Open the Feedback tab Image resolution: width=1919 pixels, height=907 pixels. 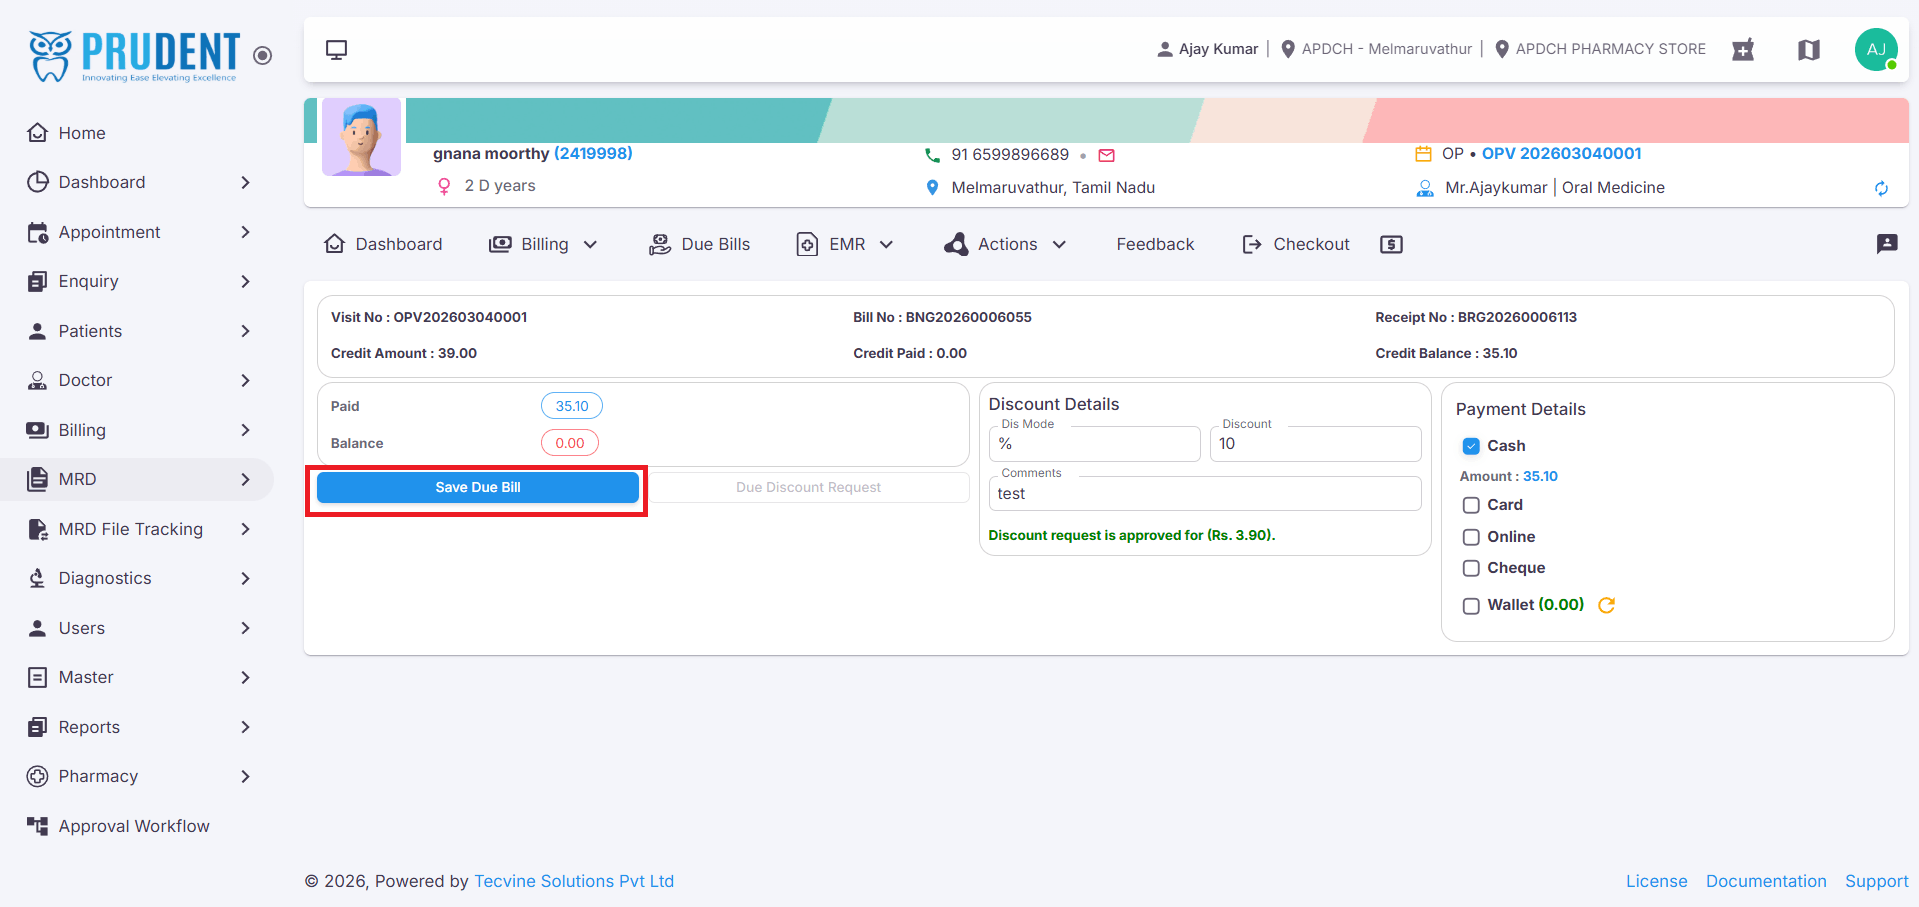[1155, 244]
